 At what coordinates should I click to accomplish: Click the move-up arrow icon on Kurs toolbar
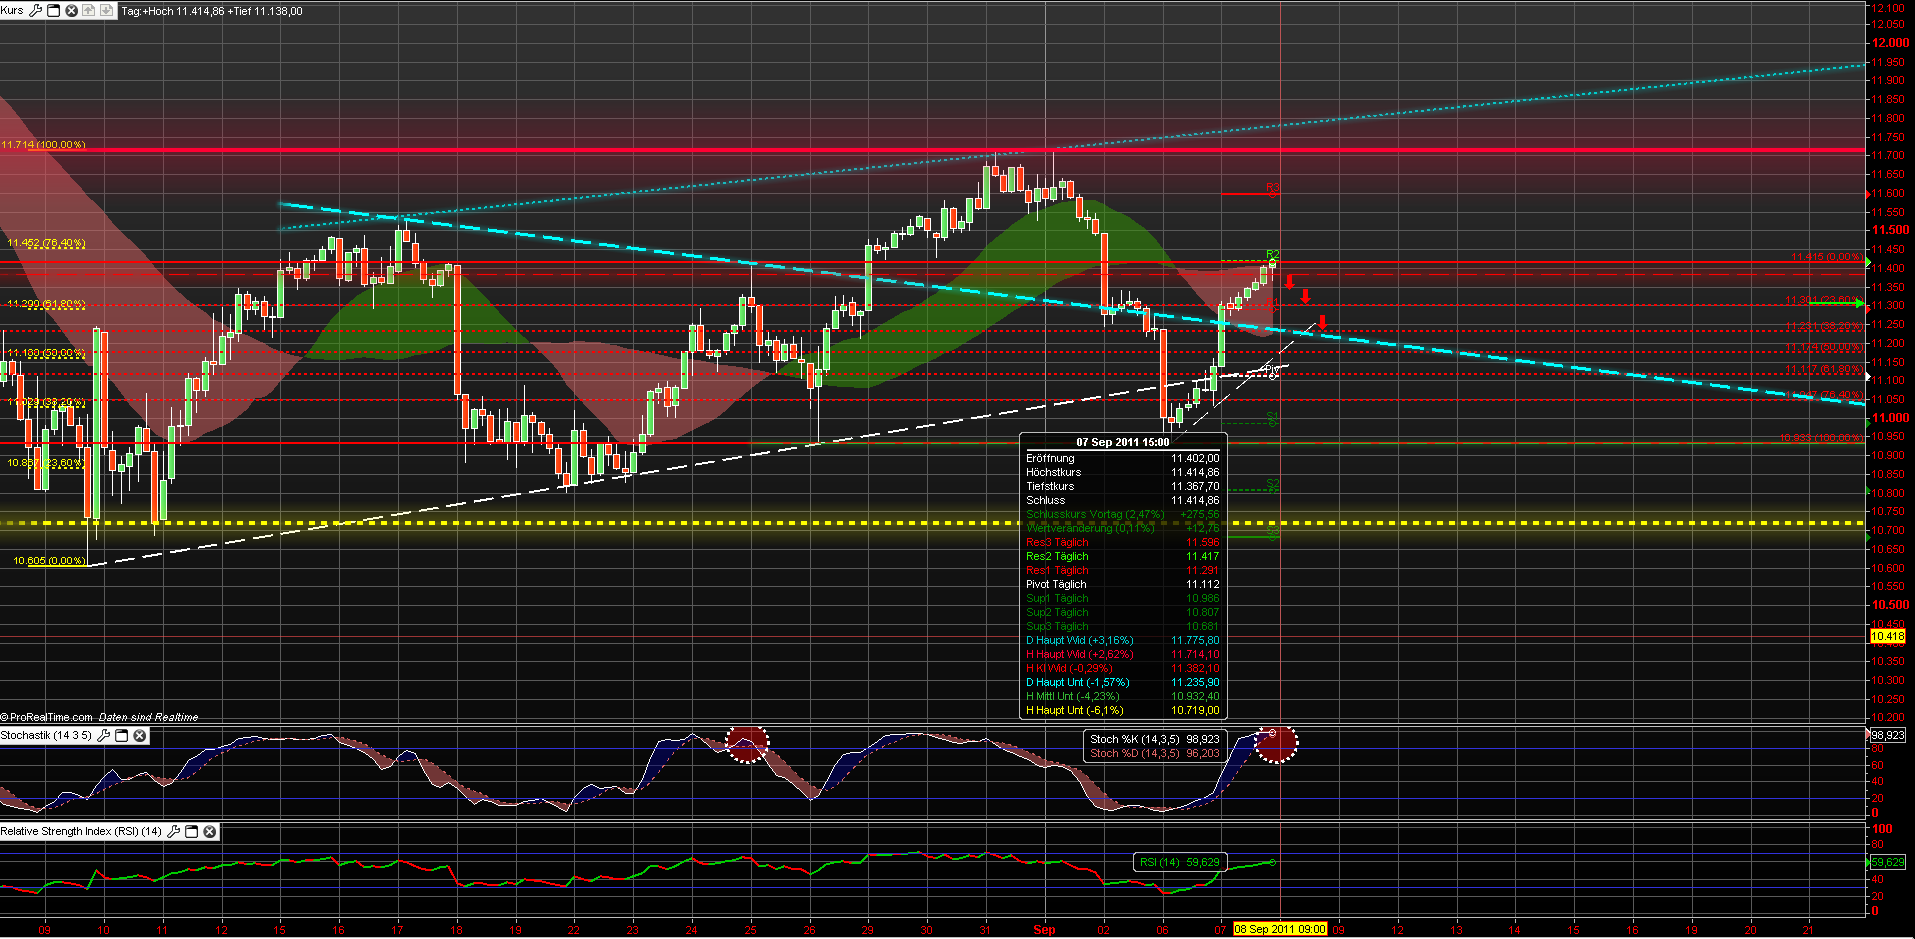coord(88,11)
